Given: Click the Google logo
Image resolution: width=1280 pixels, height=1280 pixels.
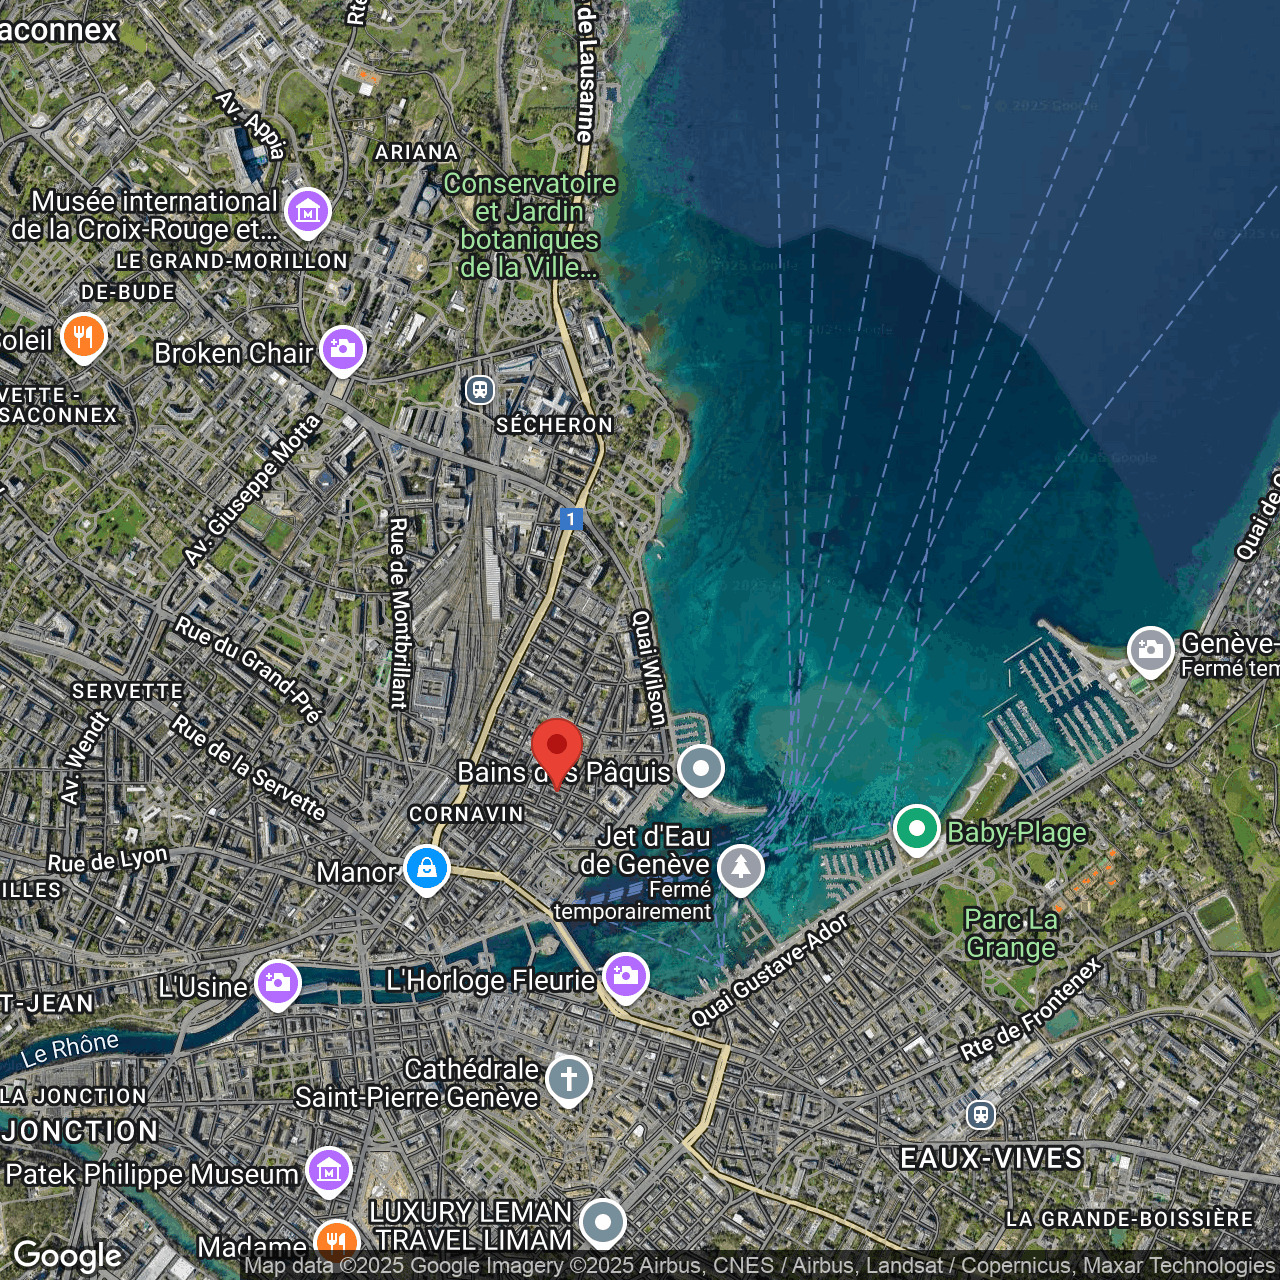Looking at the screenshot, I should (x=68, y=1255).
